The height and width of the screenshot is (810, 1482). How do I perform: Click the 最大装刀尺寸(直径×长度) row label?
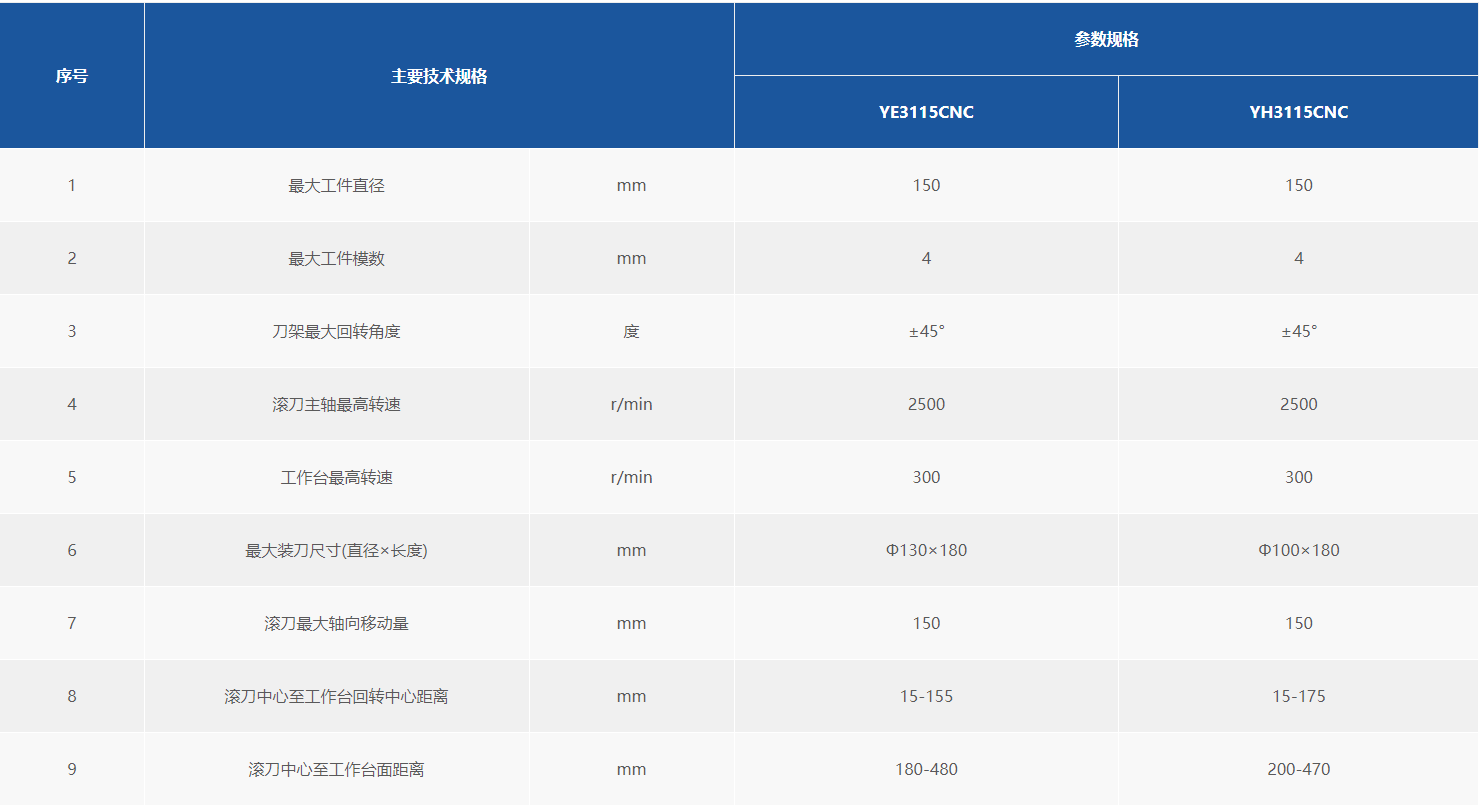coord(337,550)
